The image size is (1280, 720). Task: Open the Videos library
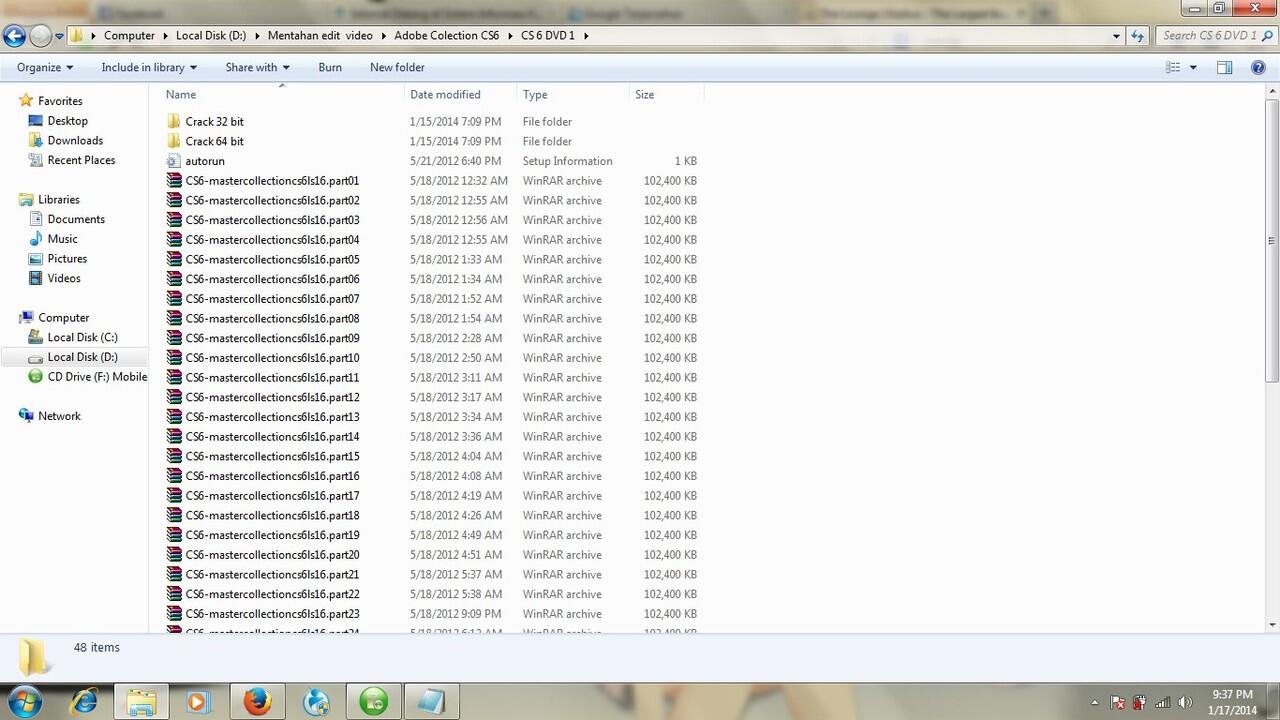click(64, 278)
